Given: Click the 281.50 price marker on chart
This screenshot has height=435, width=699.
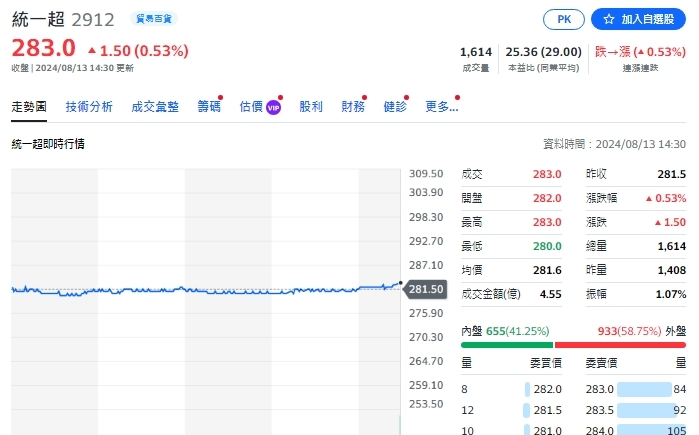Looking at the screenshot, I should [425, 289].
